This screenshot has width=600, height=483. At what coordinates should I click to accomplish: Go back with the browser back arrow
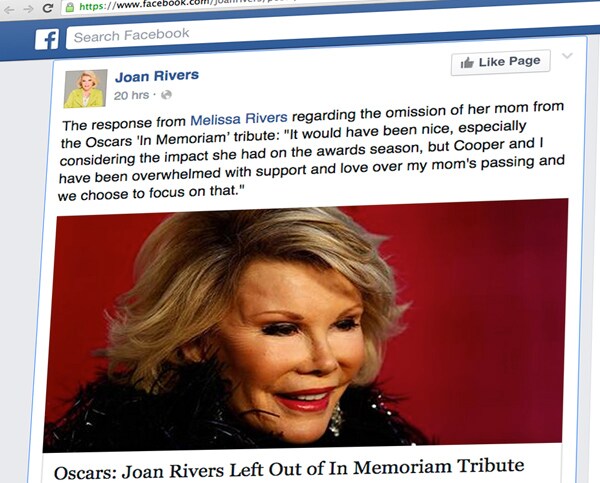[x=9, y=10]
